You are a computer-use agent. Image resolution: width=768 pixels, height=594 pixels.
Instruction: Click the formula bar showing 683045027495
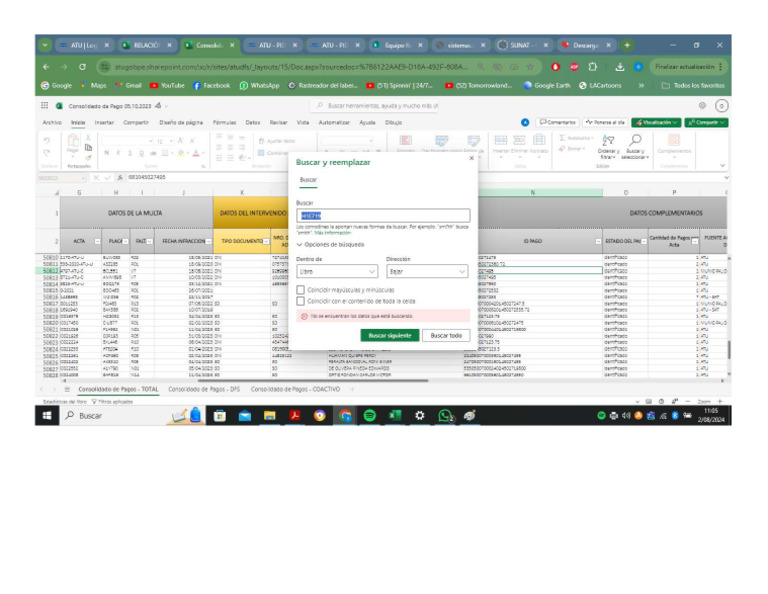(424, 177)
